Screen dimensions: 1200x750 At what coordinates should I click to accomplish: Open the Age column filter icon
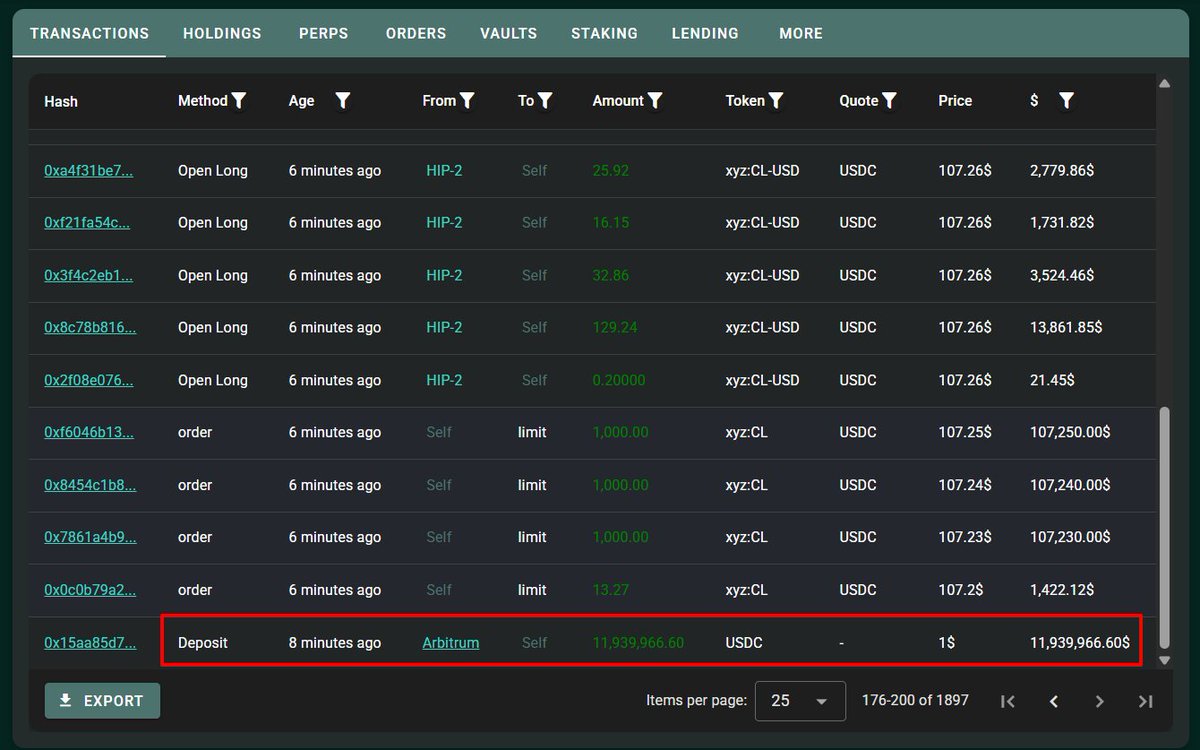tap(343, 100)
